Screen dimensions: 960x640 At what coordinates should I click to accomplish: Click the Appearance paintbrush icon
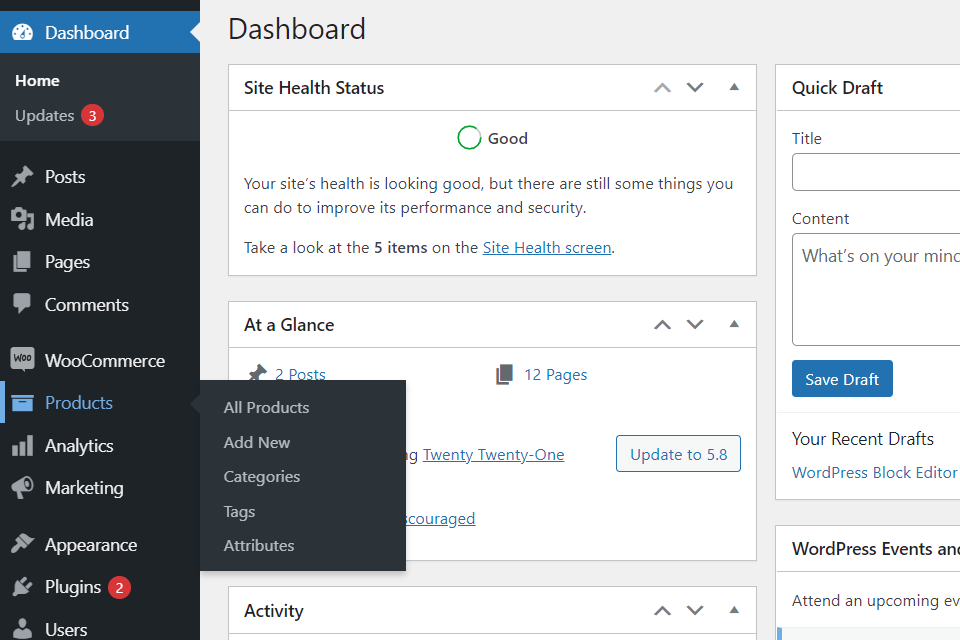(23, 543)
